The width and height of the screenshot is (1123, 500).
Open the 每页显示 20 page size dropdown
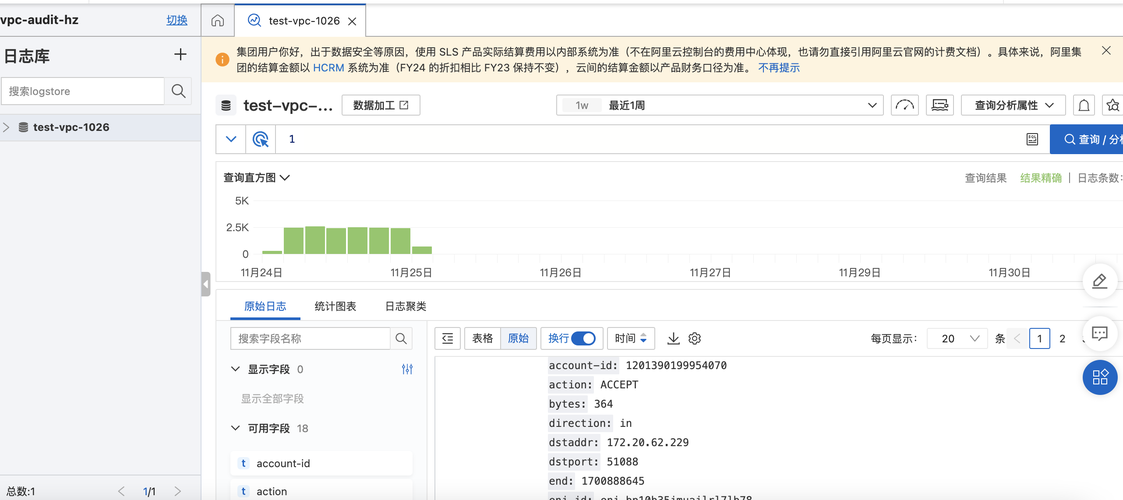click(x=957, y=339)
